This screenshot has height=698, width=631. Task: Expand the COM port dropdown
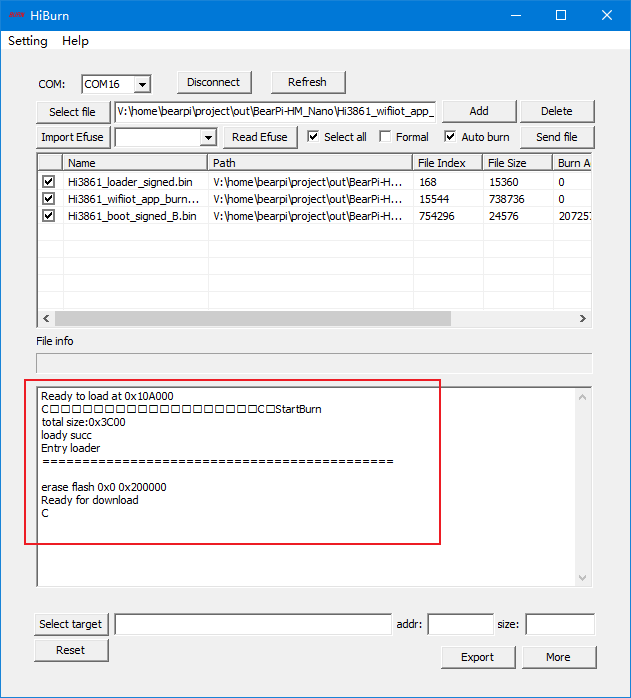(142, 84)
